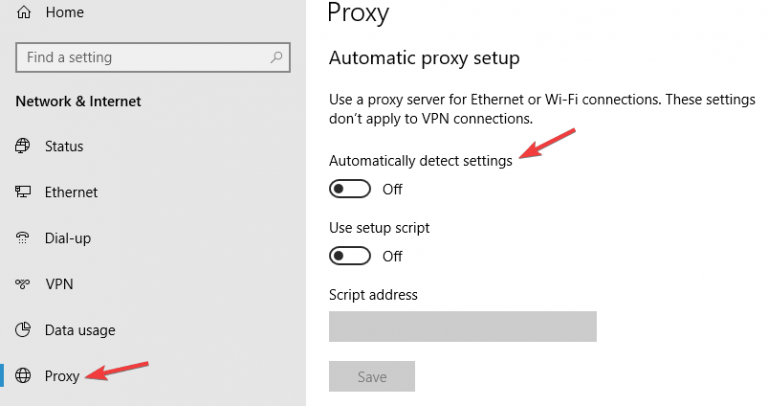Enable Automatically detect settings toggle
This screenshot has width=768, height=406.
coord(350,189)
